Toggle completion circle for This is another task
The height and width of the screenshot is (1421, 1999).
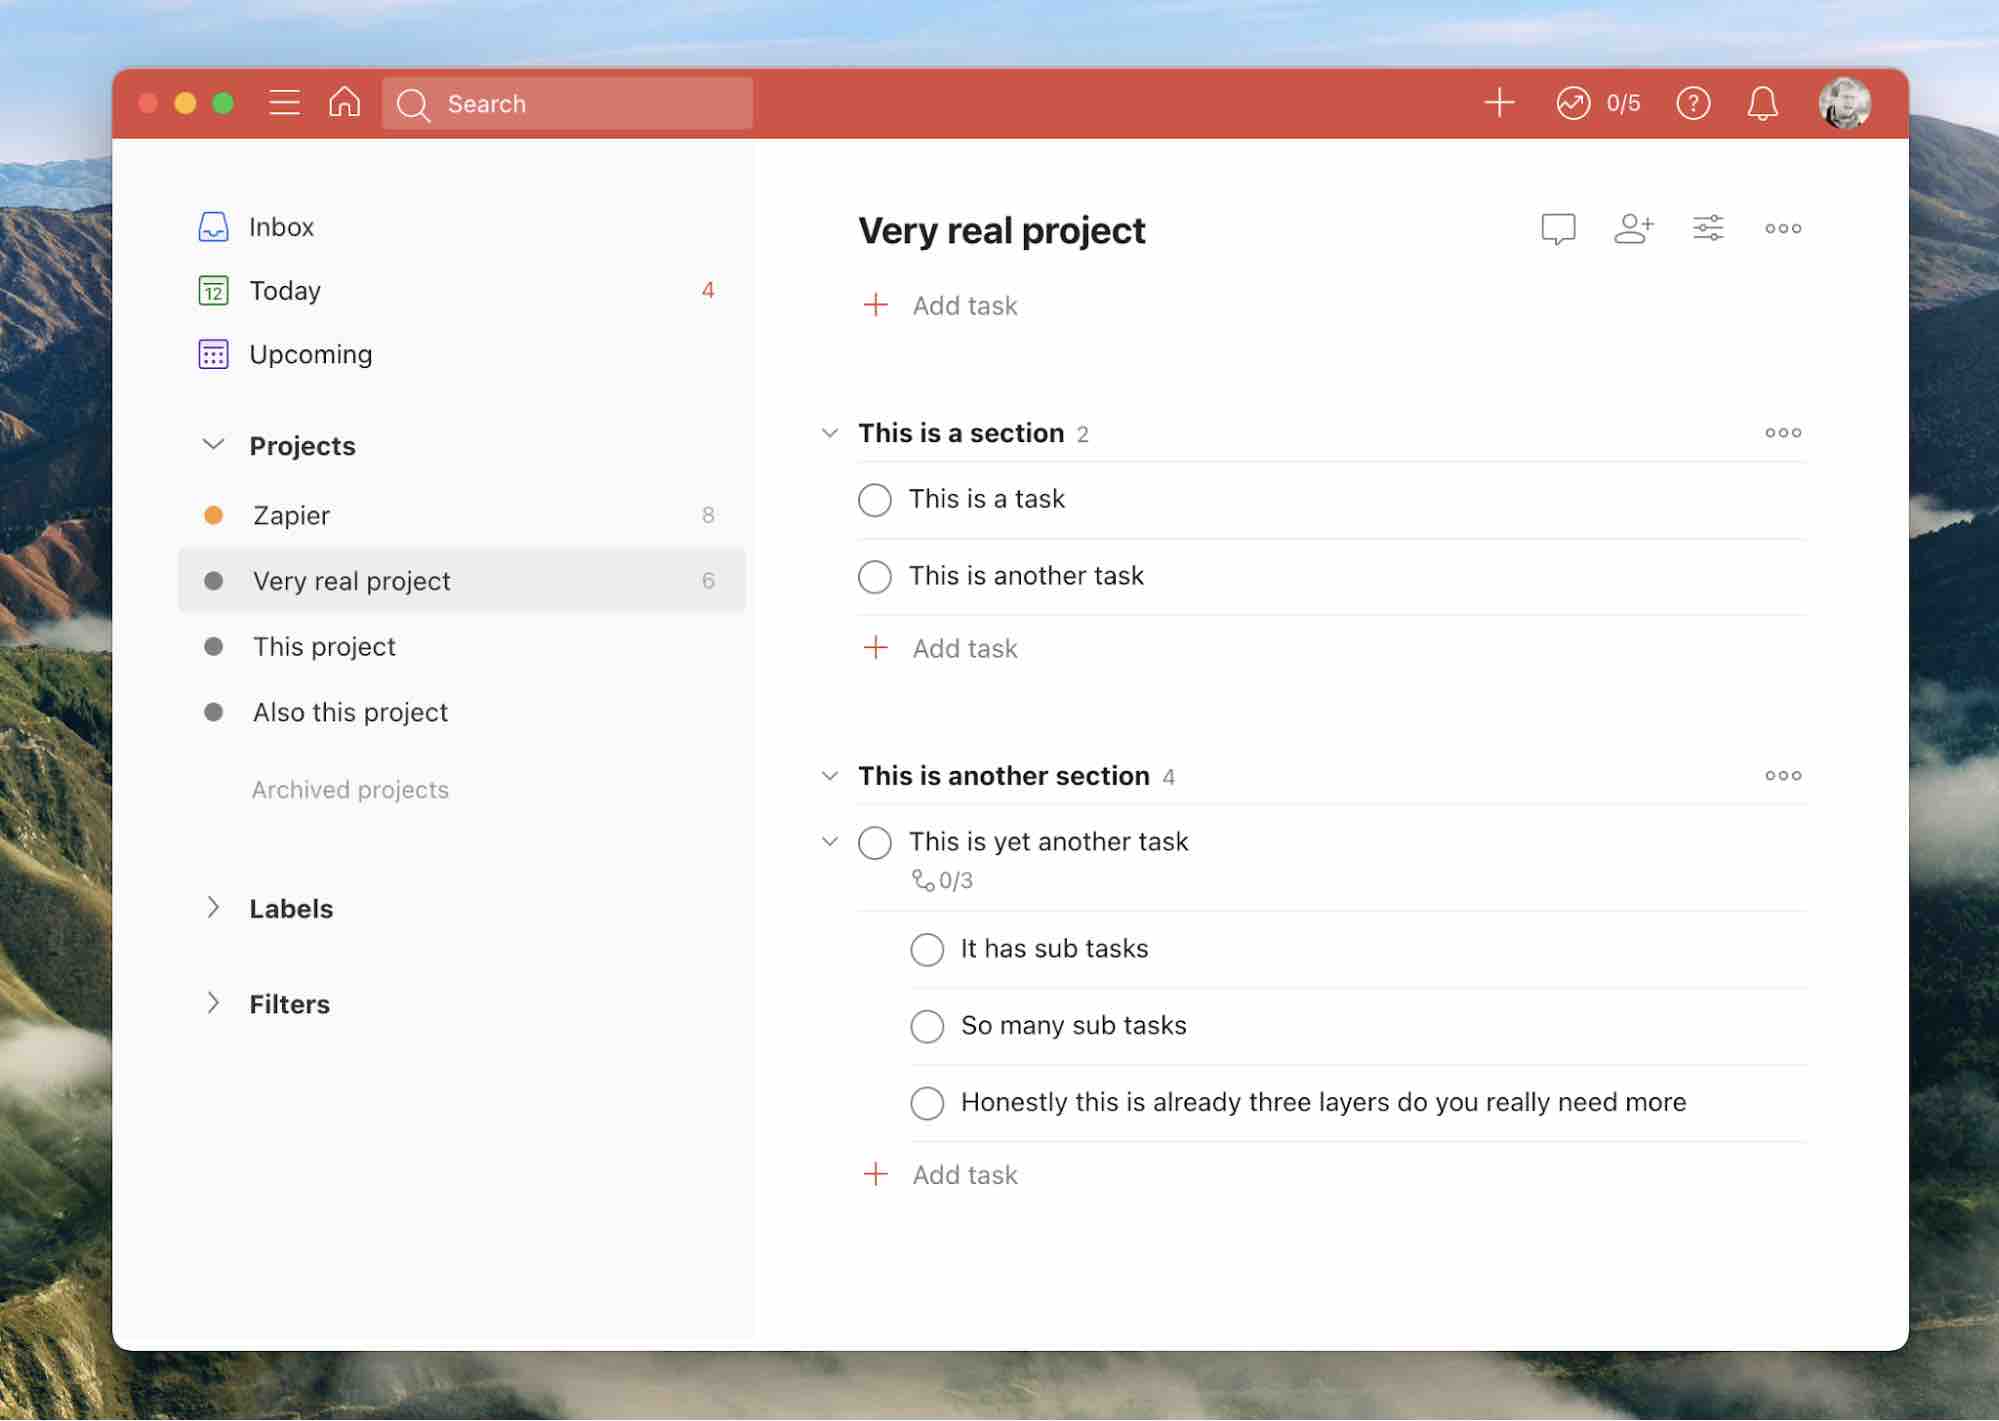[x=875, y=577]
